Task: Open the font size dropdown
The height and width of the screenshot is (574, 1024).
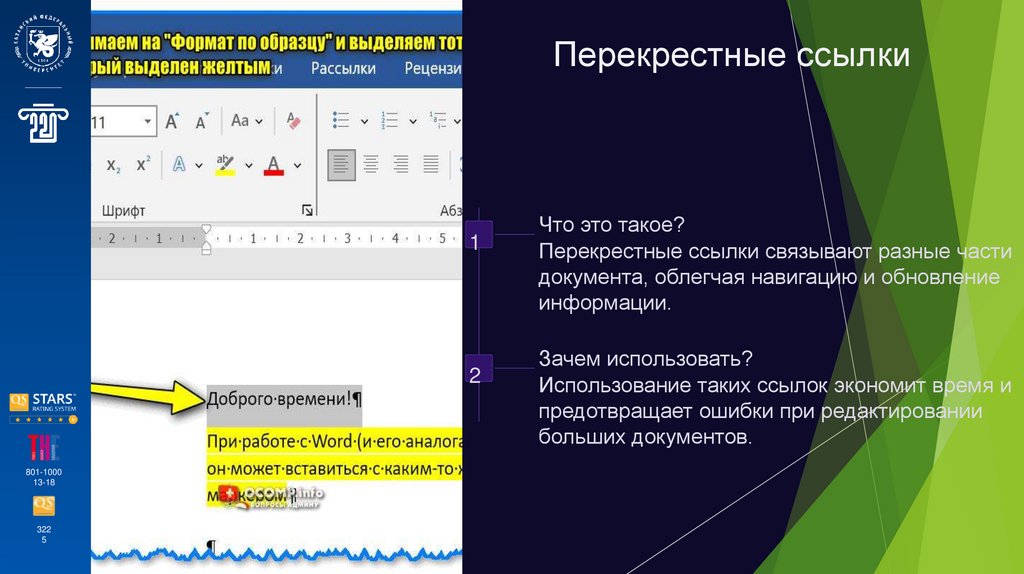Action: [x=148, y=121]
